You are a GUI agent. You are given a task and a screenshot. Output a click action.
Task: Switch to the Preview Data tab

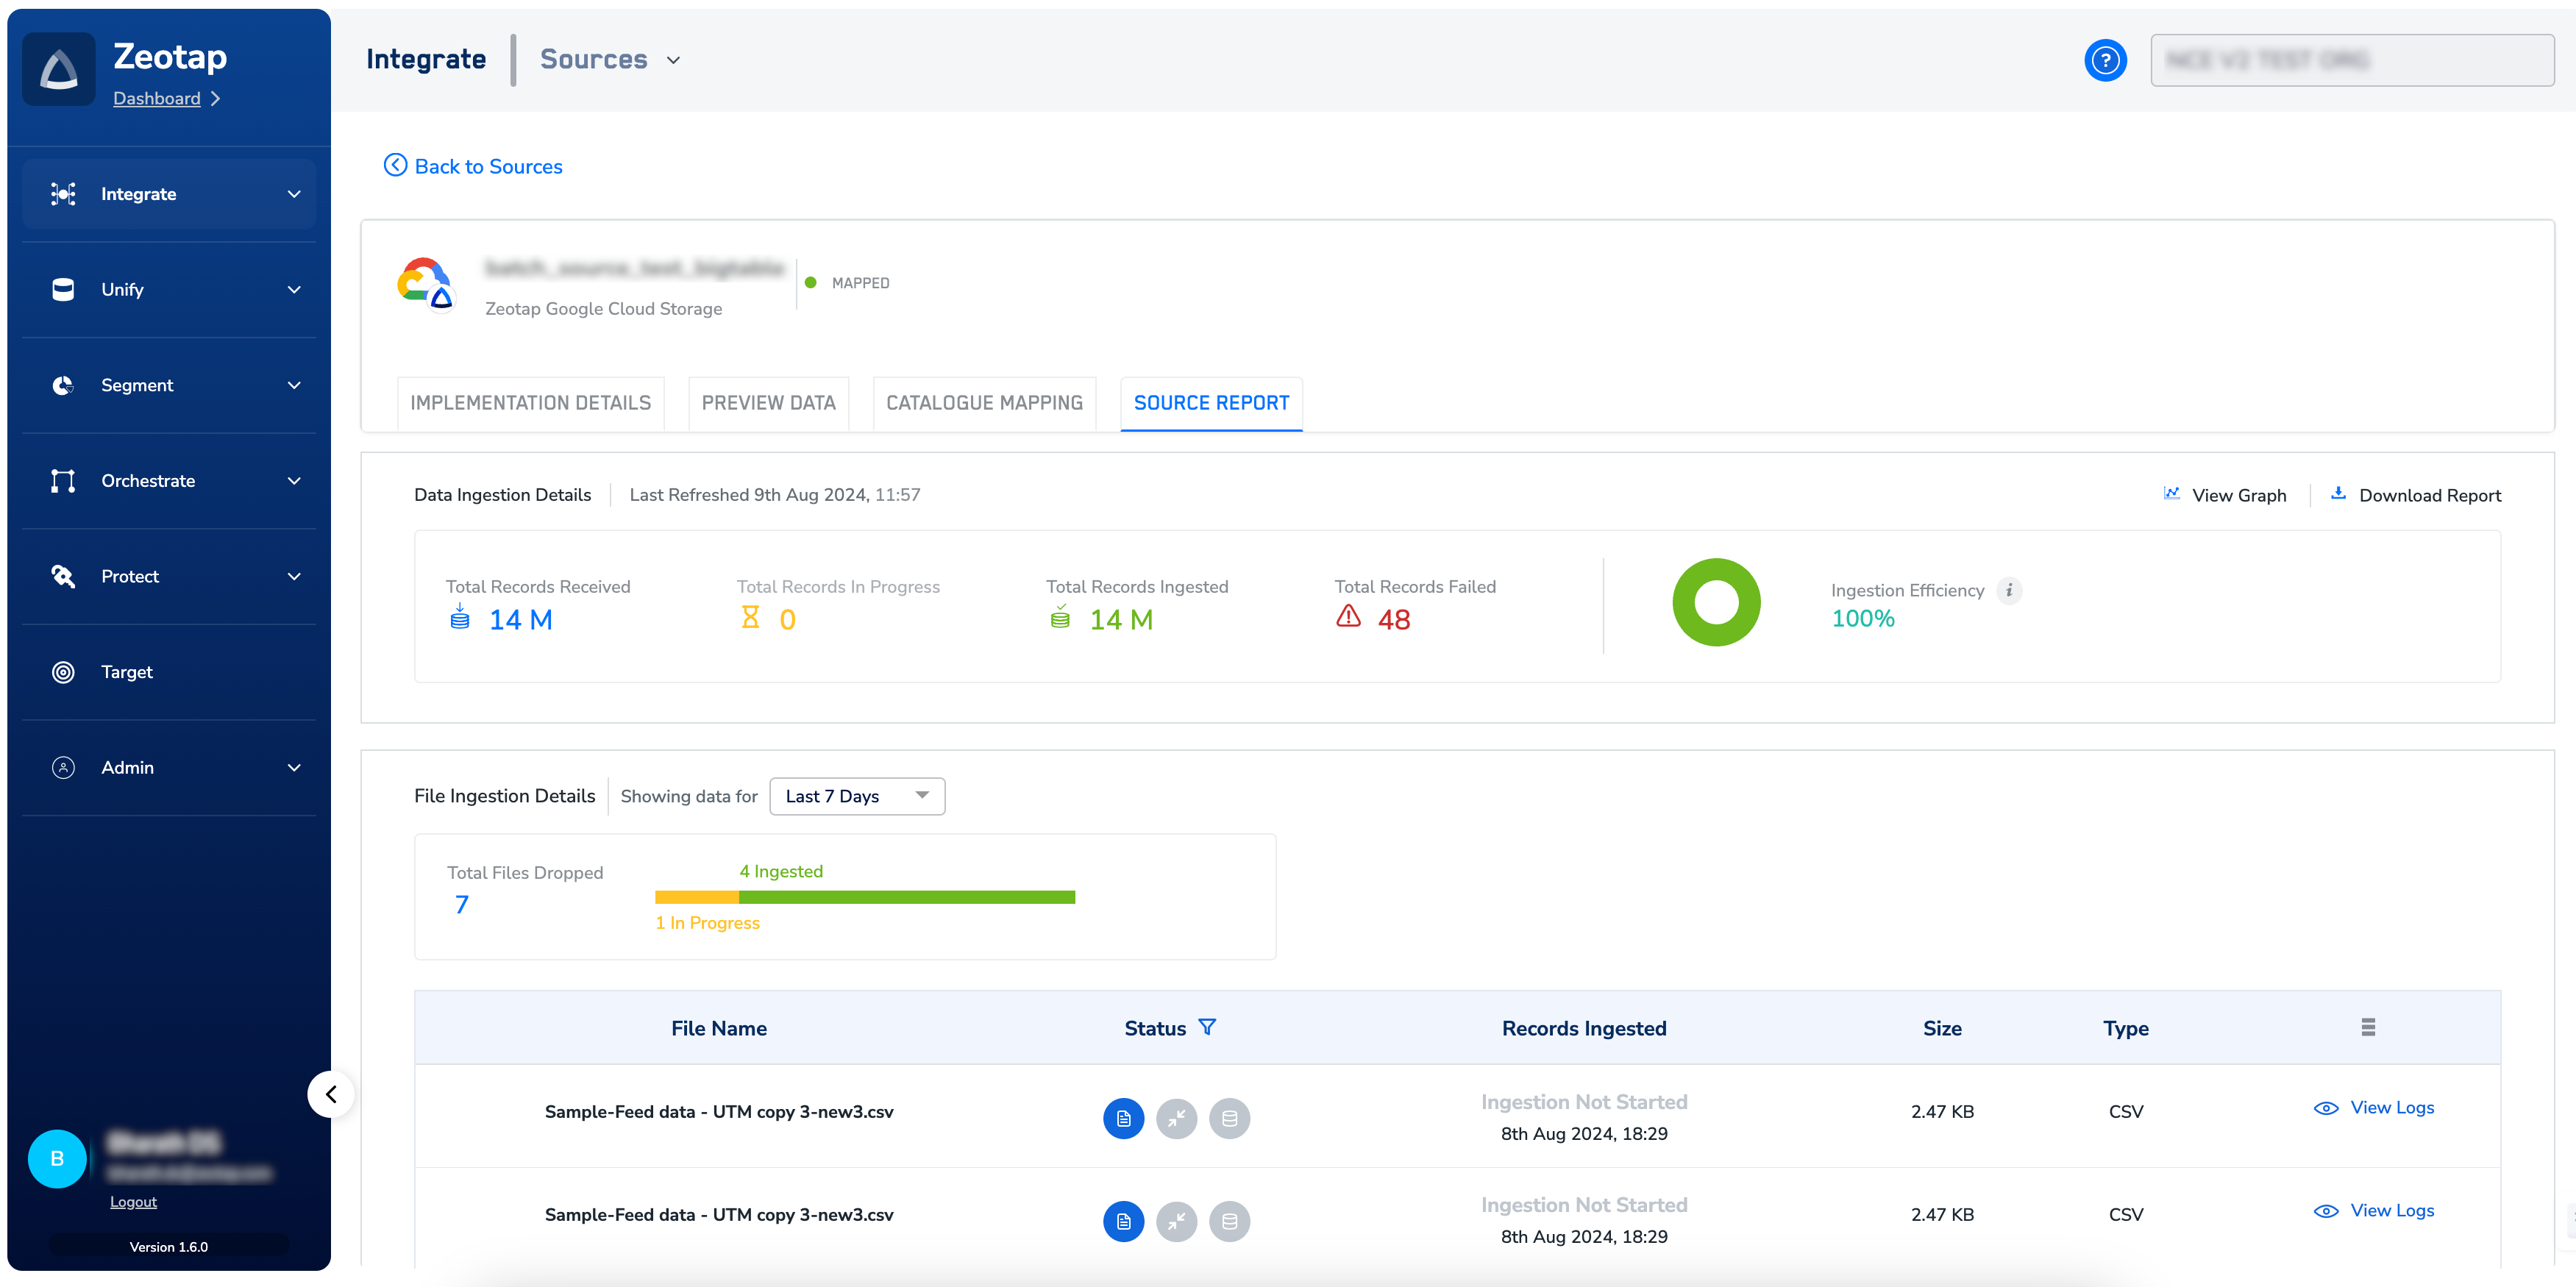pyautogui.click(x=768, y=403)
